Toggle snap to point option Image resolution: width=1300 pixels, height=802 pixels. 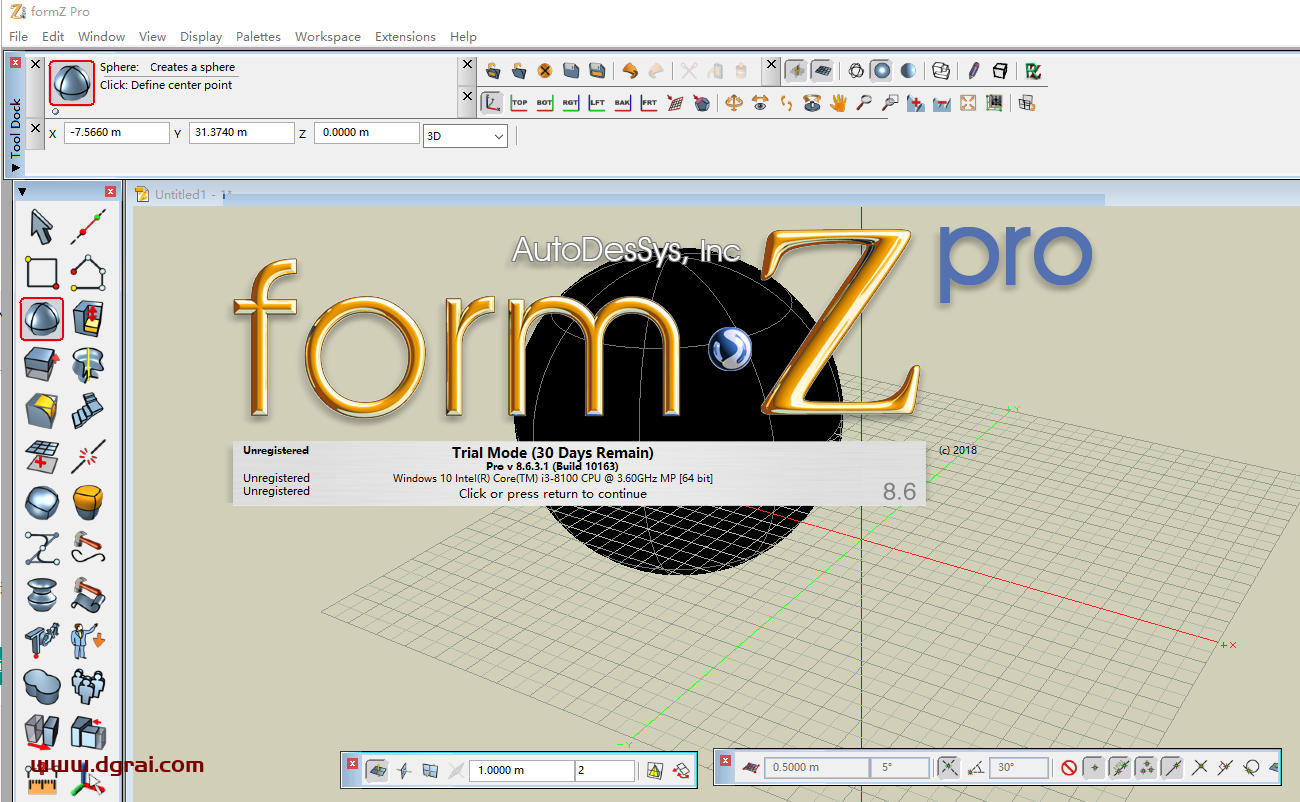click(x=1095, y=768)
